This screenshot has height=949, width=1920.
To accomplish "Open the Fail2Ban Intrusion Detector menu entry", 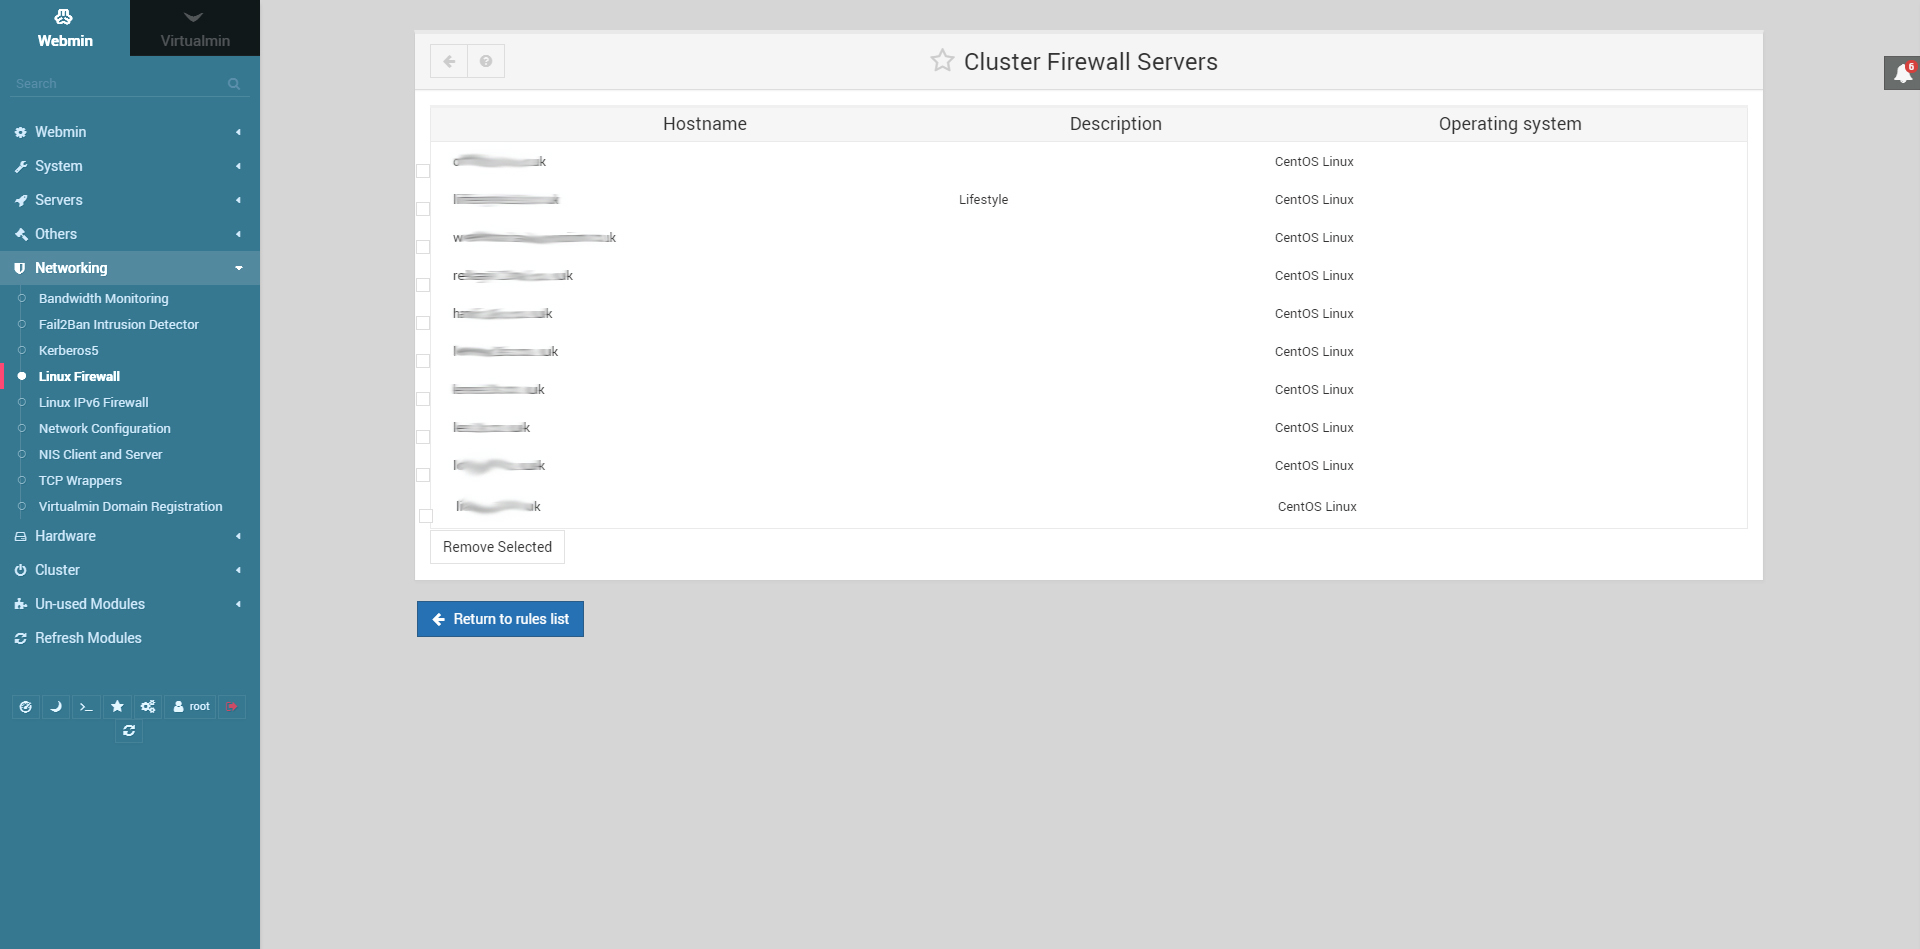I will pos(117,324).
